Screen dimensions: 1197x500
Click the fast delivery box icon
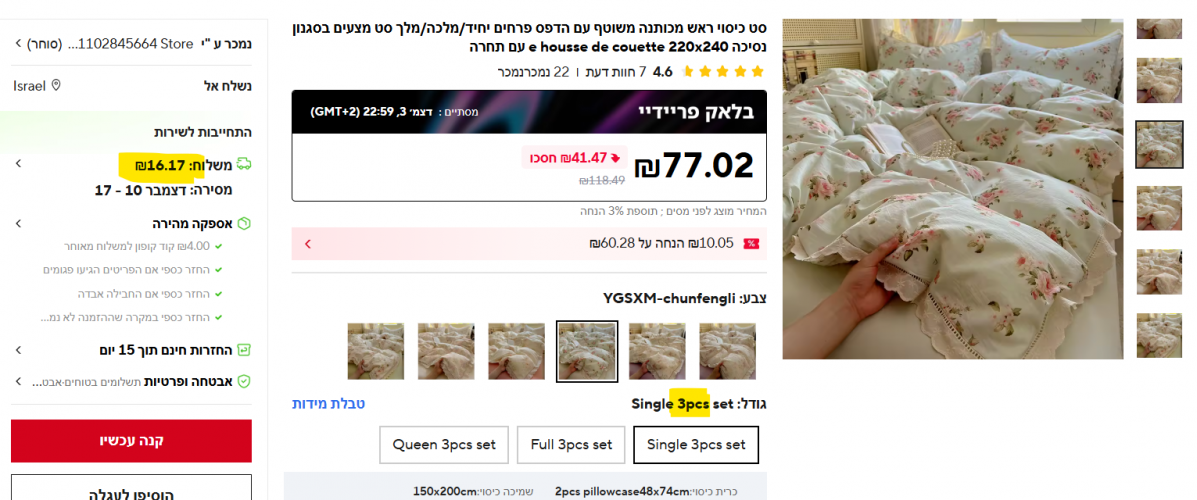point(244,224)
